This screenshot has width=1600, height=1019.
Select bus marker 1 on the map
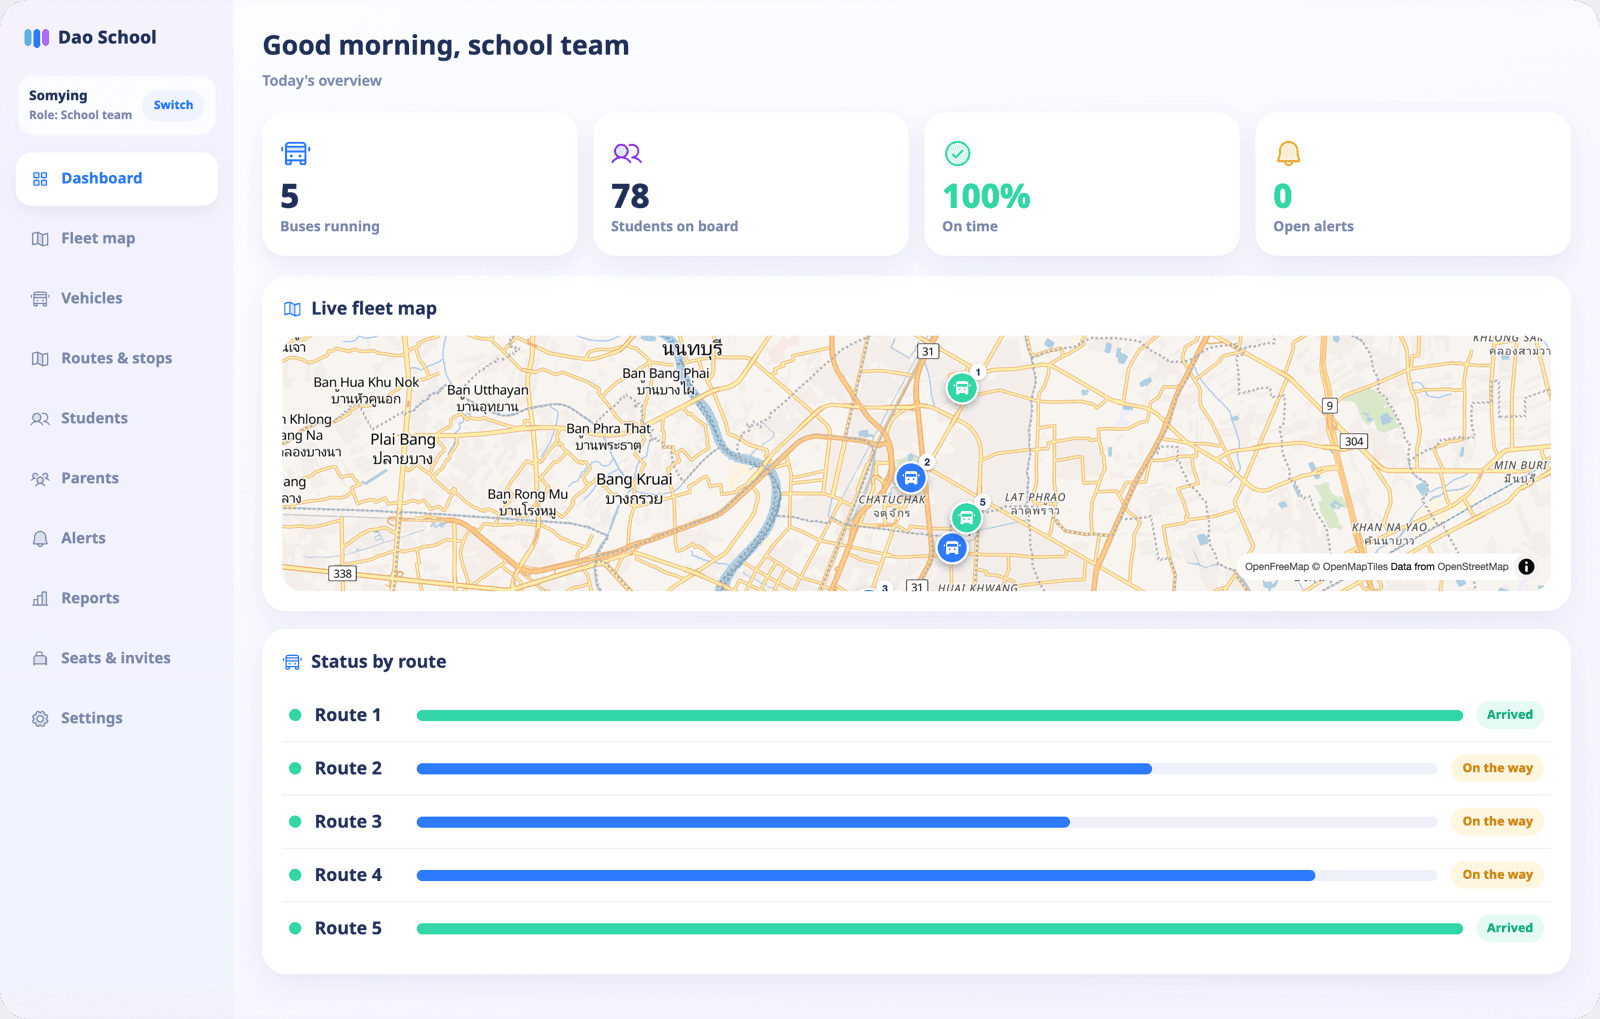[962, 388]
